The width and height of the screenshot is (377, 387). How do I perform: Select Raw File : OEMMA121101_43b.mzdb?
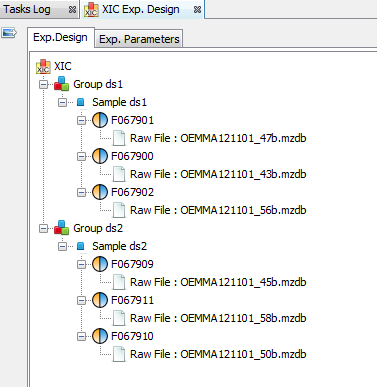click(218, 174)
